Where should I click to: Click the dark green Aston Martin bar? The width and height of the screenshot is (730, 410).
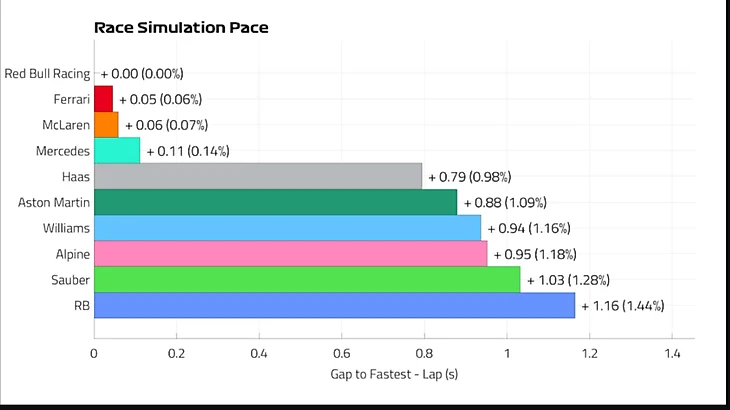coord(275,202)
